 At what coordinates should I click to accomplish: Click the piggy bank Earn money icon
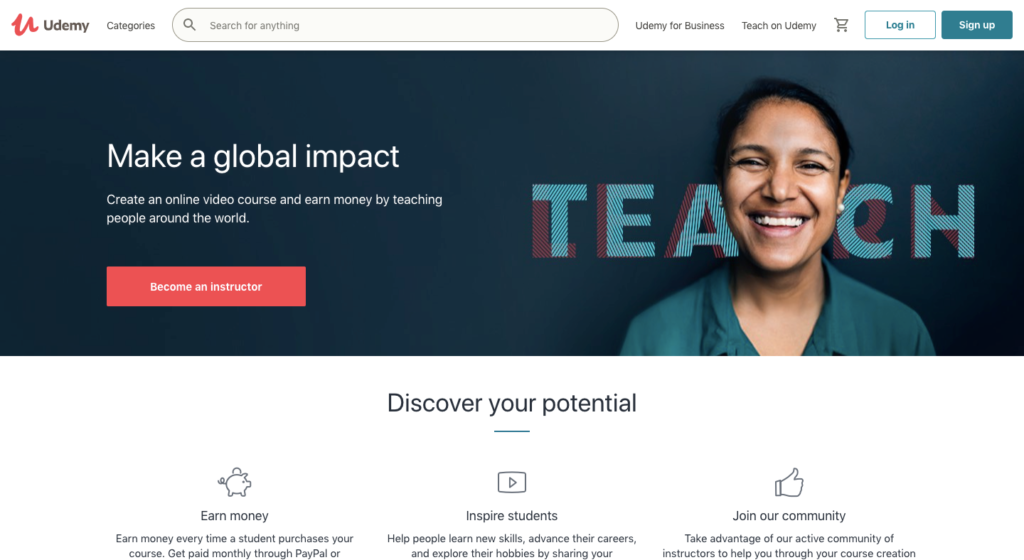[x=234, y=482]
